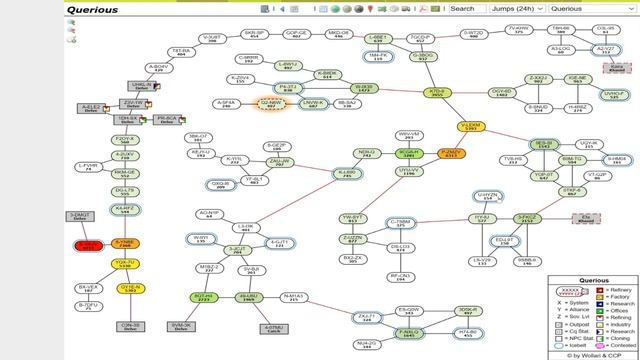Click the table-view icon right of the back arrow
Screen dimensions: 640x360
(x=294, y=9)
